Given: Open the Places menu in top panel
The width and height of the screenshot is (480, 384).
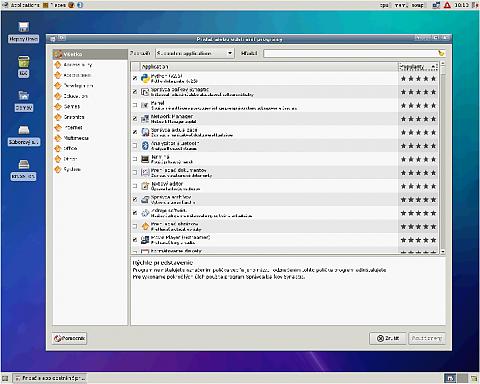Looking at the screenshot, I should click(55, 5).
